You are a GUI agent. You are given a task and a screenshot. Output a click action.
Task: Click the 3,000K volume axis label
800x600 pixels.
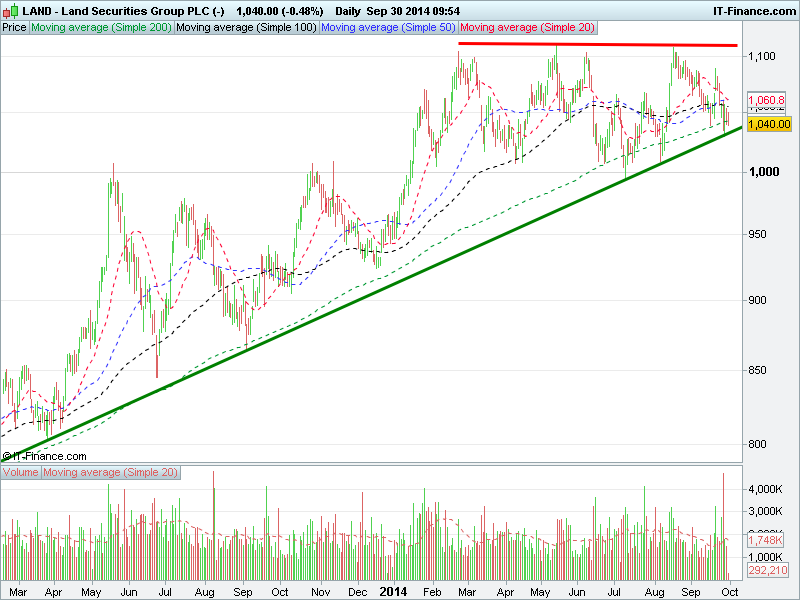[x=765, y=511]
